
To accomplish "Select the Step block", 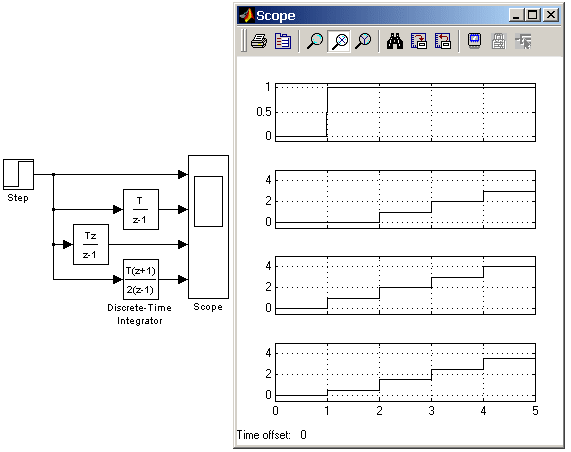I will (19, 174).
